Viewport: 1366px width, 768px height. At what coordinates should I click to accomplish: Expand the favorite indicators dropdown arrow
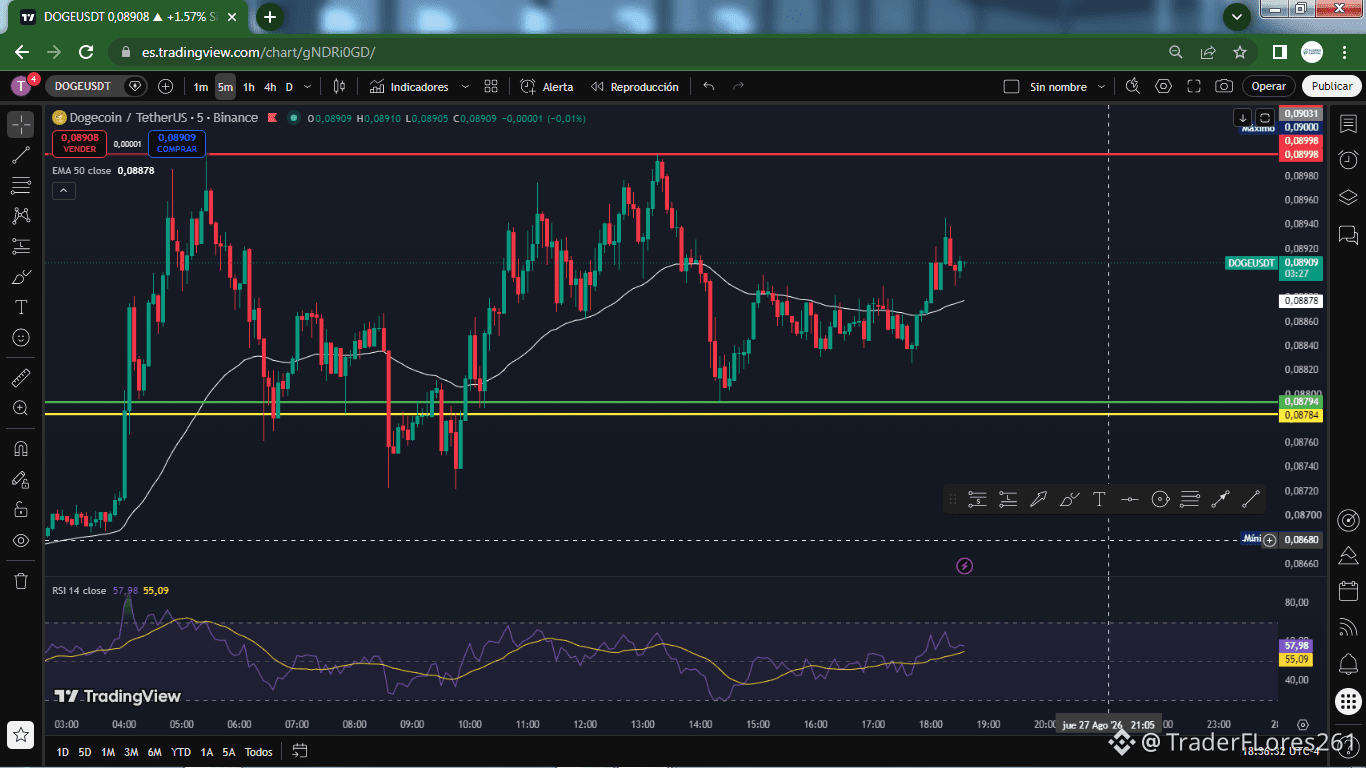pyautogui.click(x=465, y=87)
